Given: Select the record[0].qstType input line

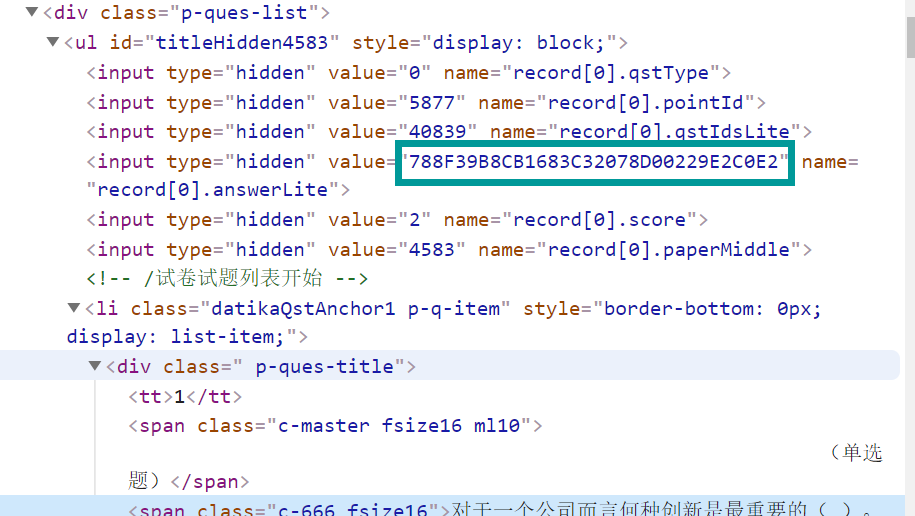Looking at the screenshot, I should [408, 73].
